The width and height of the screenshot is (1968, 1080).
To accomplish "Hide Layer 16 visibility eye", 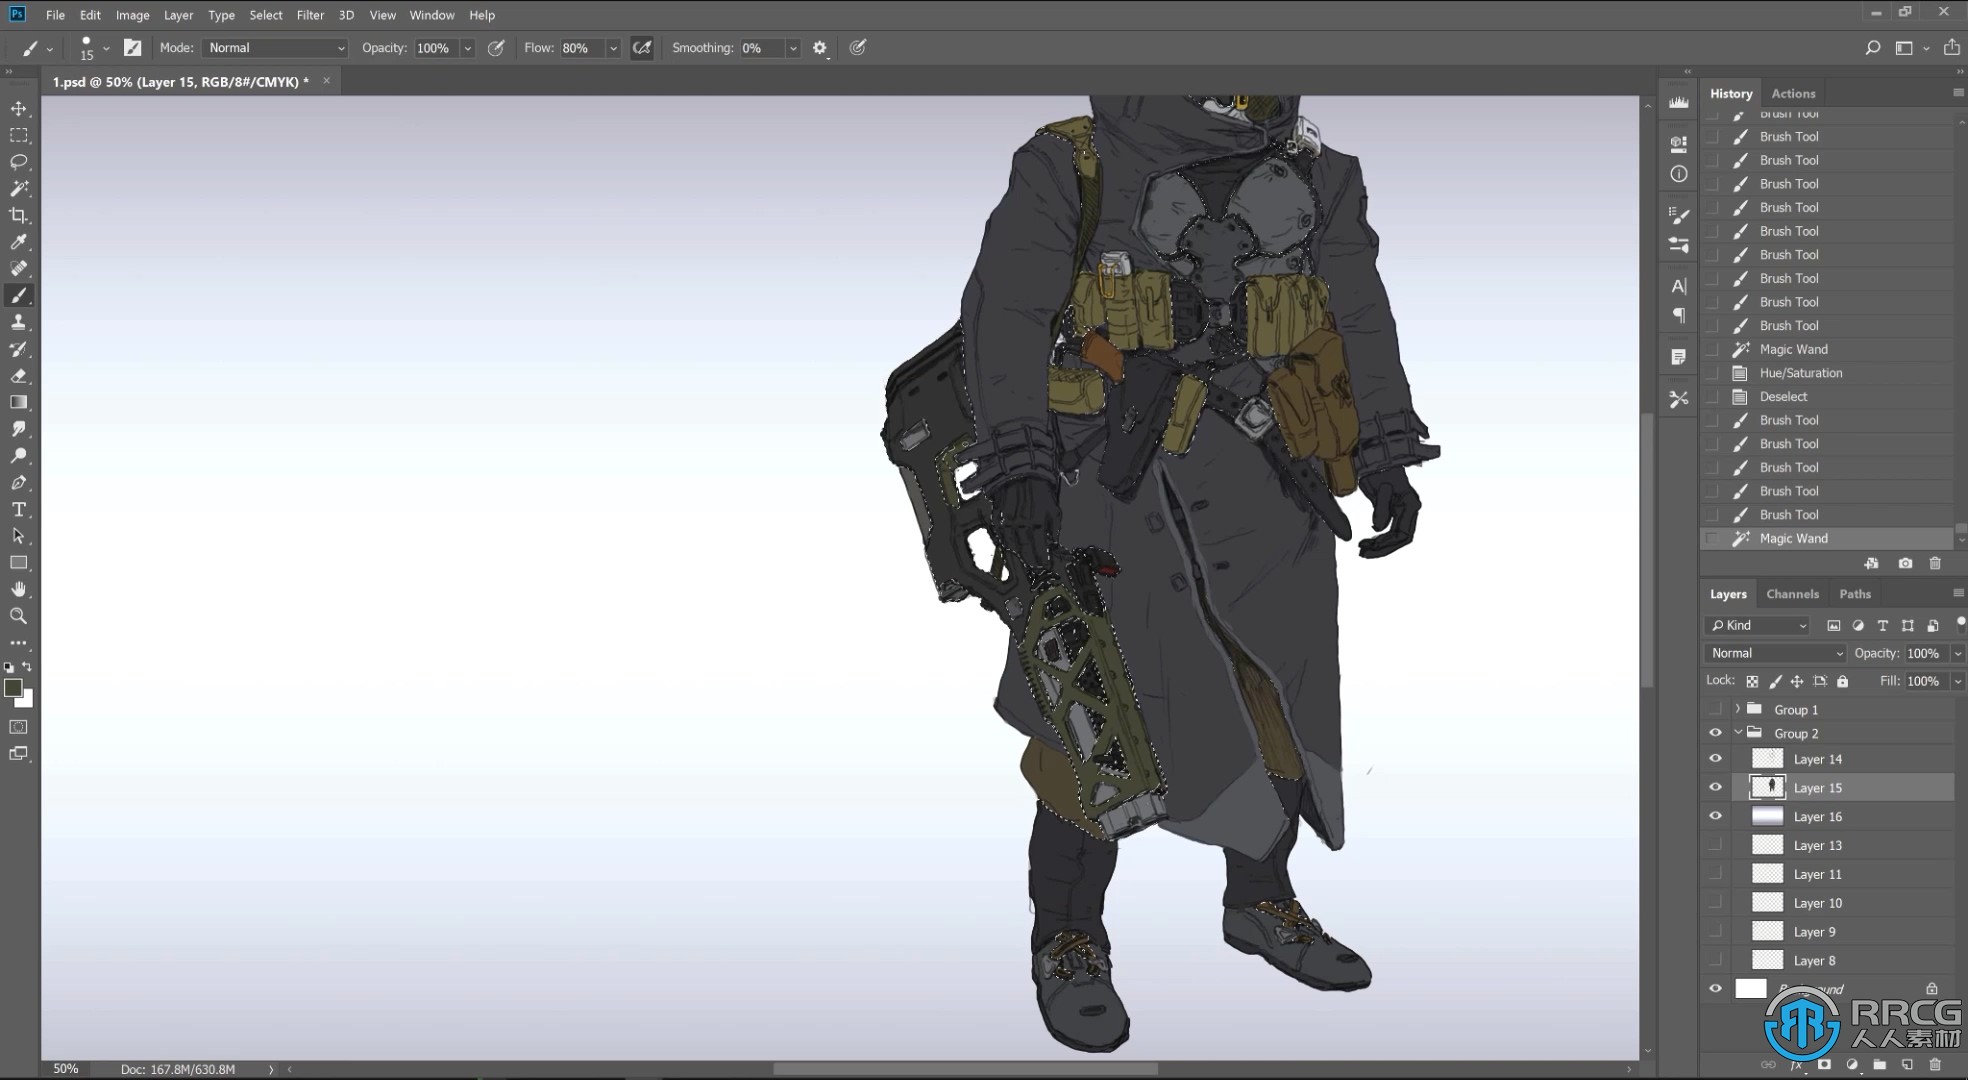I will [1716, 816].
